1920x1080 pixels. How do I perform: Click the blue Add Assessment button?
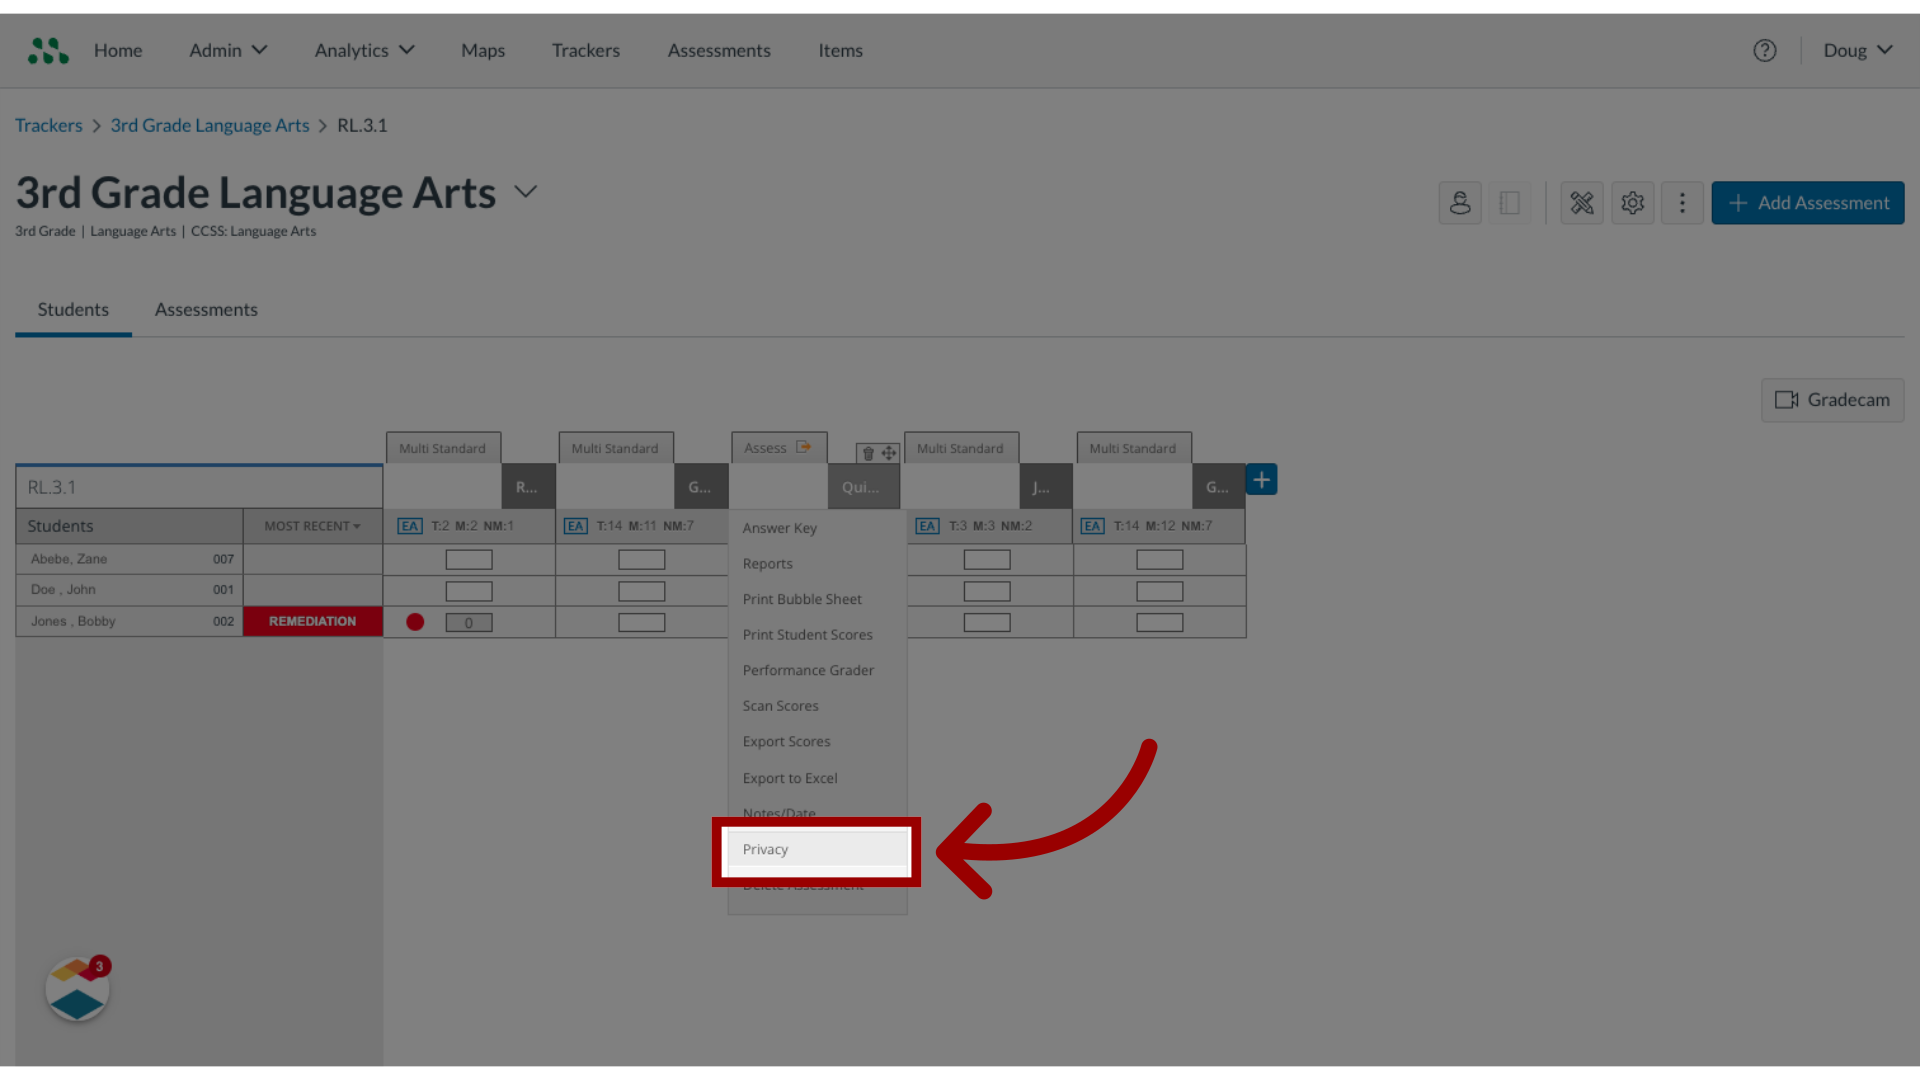1808,202
